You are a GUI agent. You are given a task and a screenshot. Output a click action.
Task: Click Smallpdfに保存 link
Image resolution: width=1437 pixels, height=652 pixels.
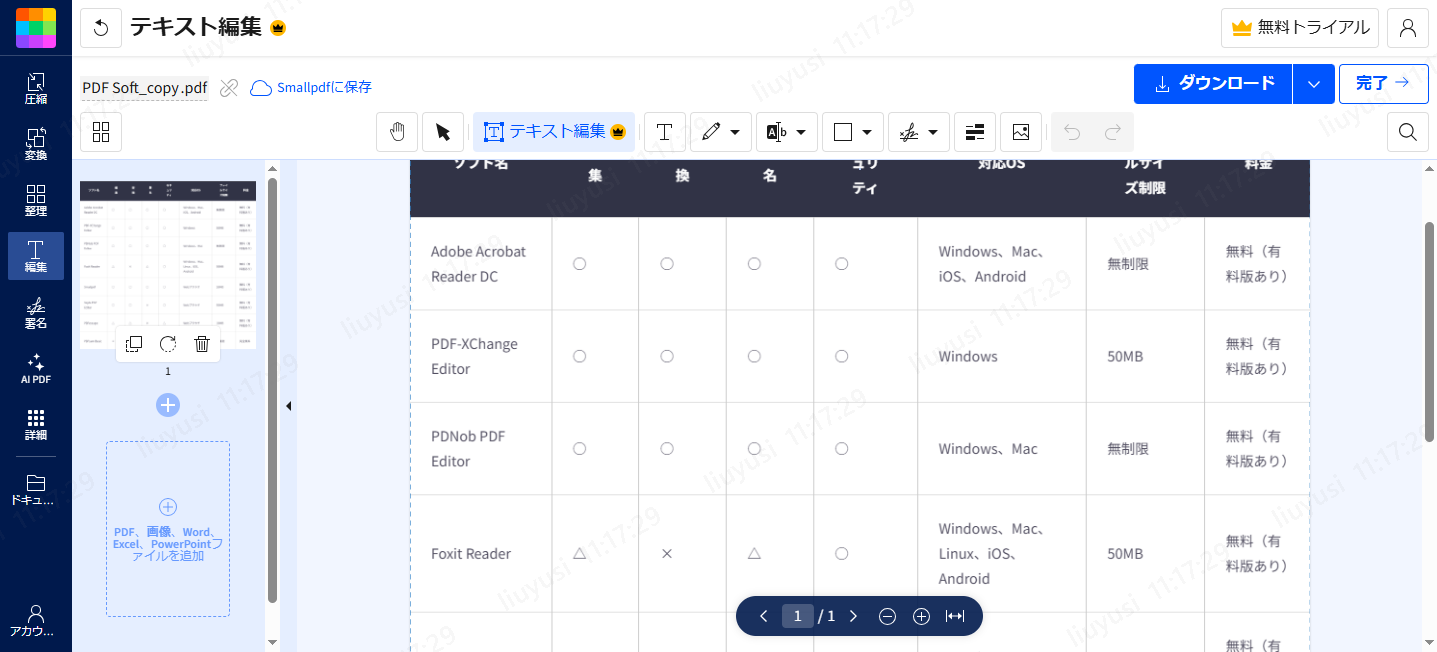click(x=311, y=88)
